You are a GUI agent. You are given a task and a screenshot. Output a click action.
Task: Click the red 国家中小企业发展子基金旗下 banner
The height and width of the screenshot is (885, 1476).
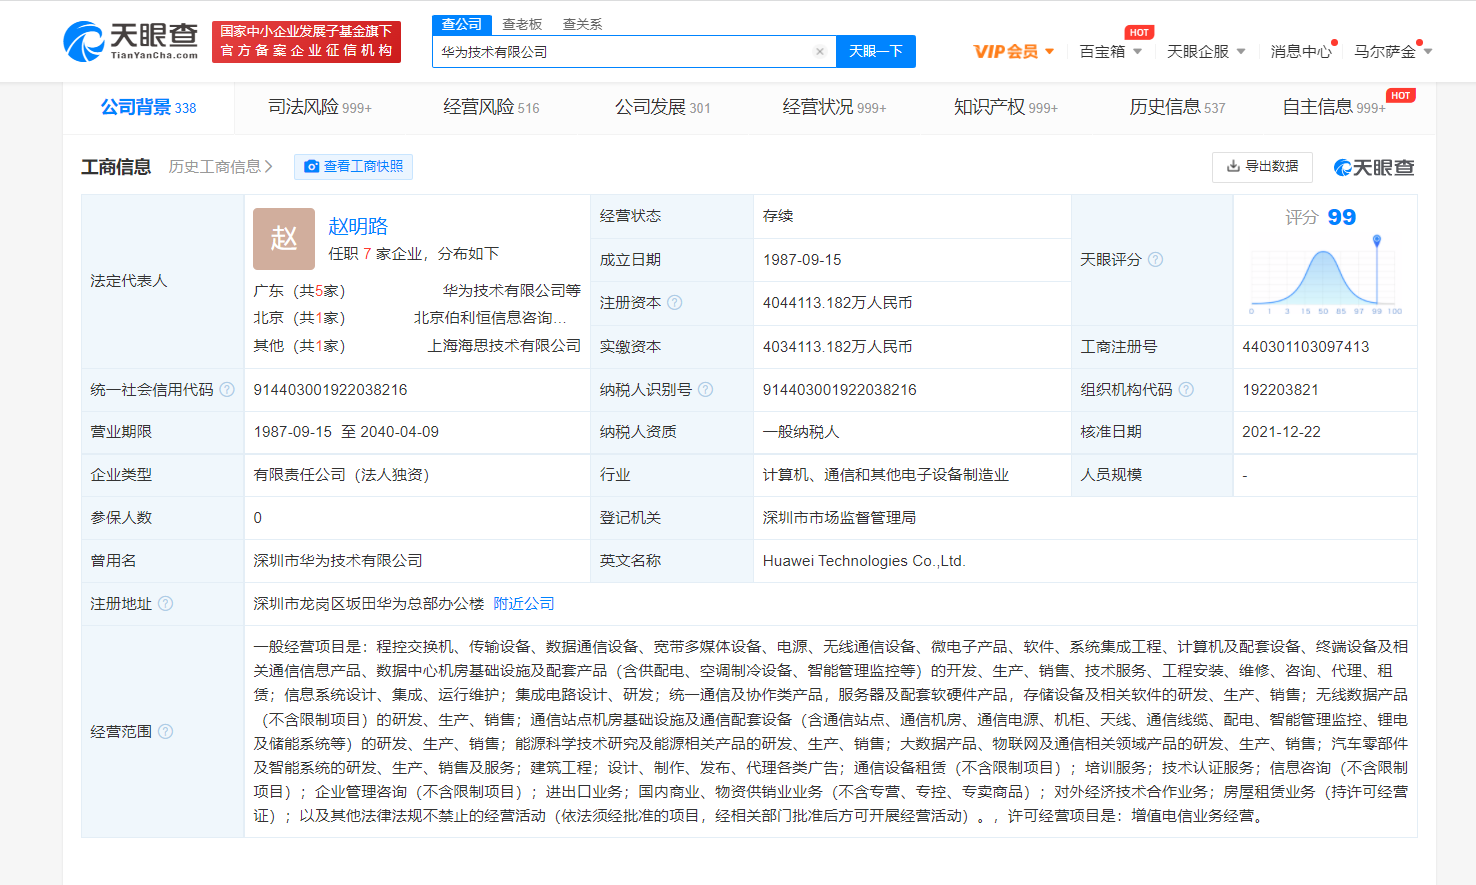pos(306,41)
